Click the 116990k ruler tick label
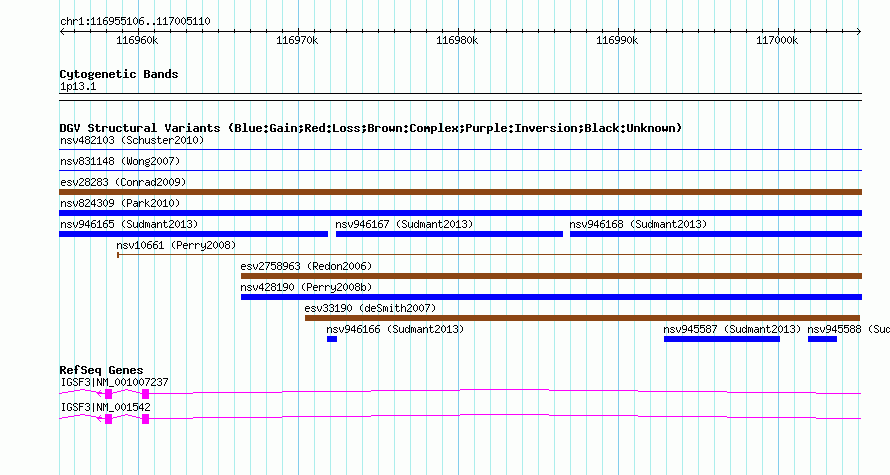Image resolution: width=890 pixels, height=475 pixels. coord(617,40)
